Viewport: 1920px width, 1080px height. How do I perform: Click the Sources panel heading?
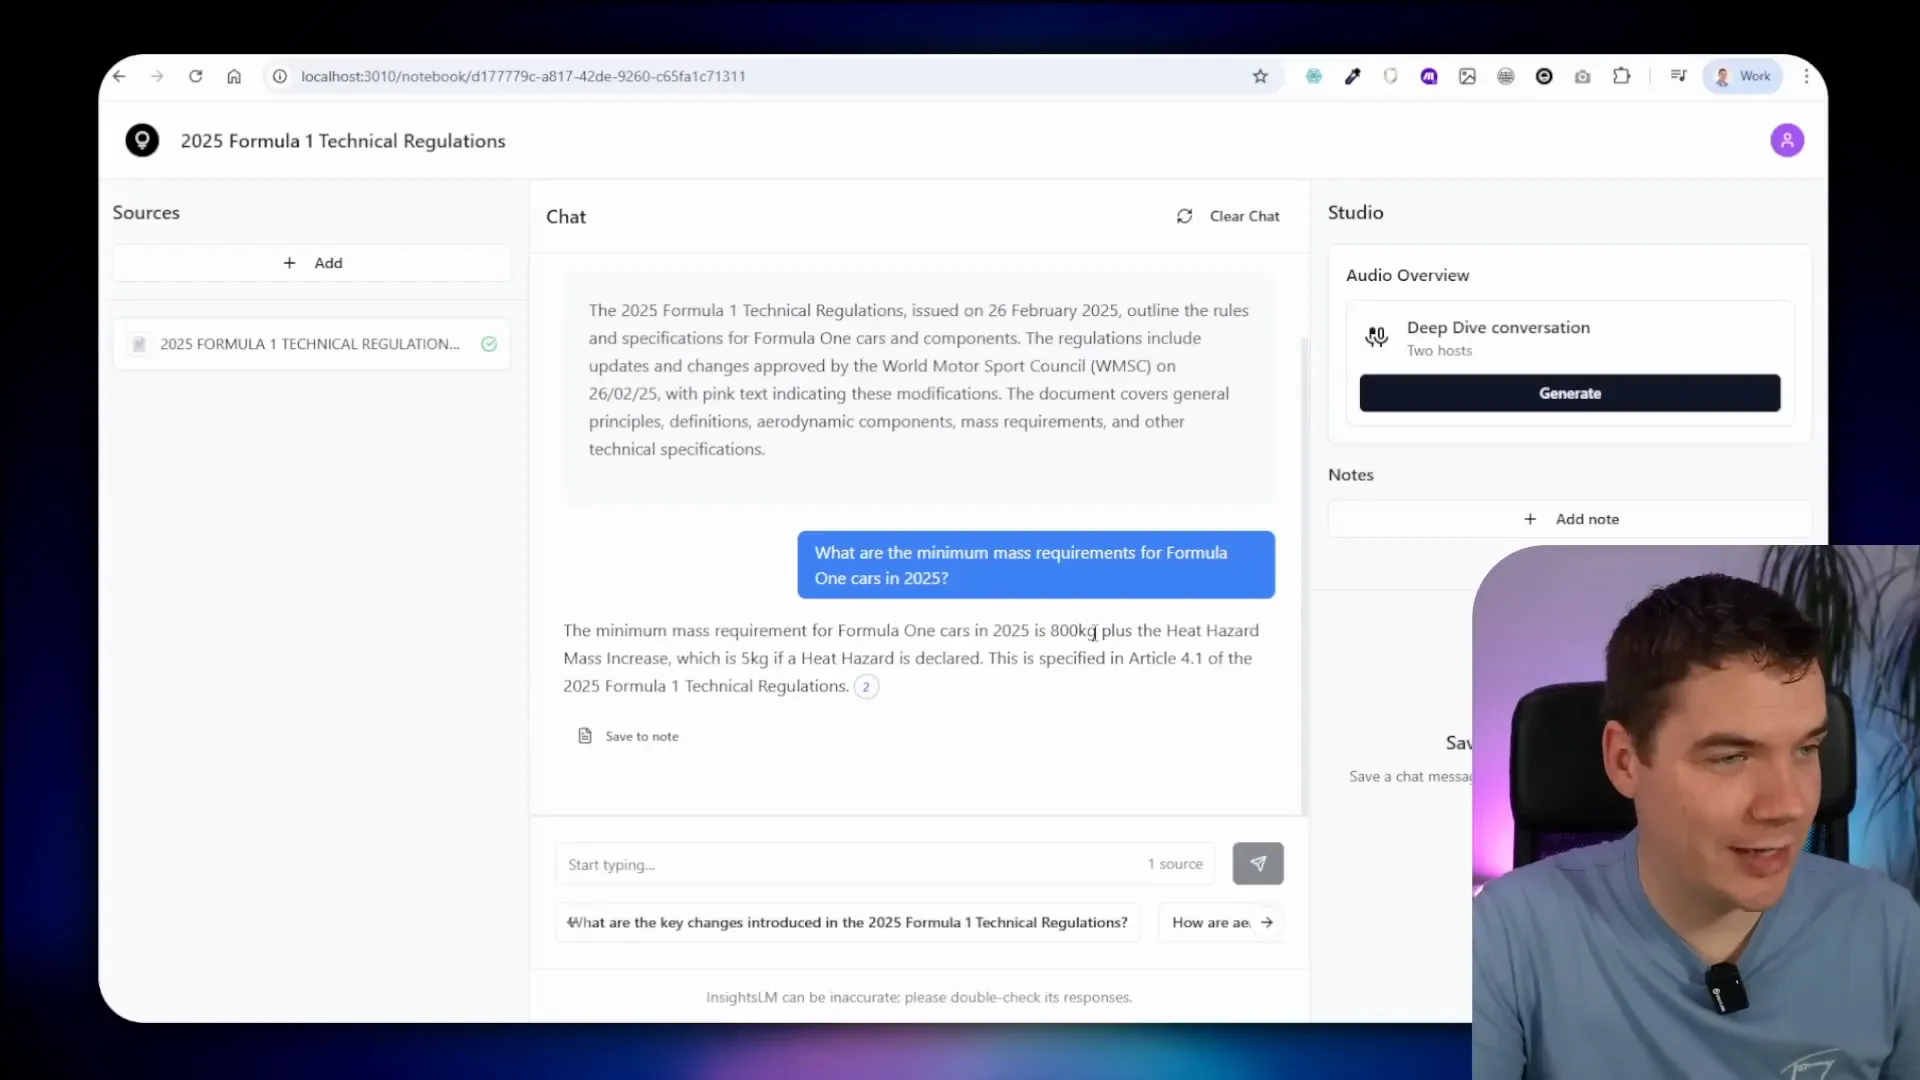coord(146,212)
